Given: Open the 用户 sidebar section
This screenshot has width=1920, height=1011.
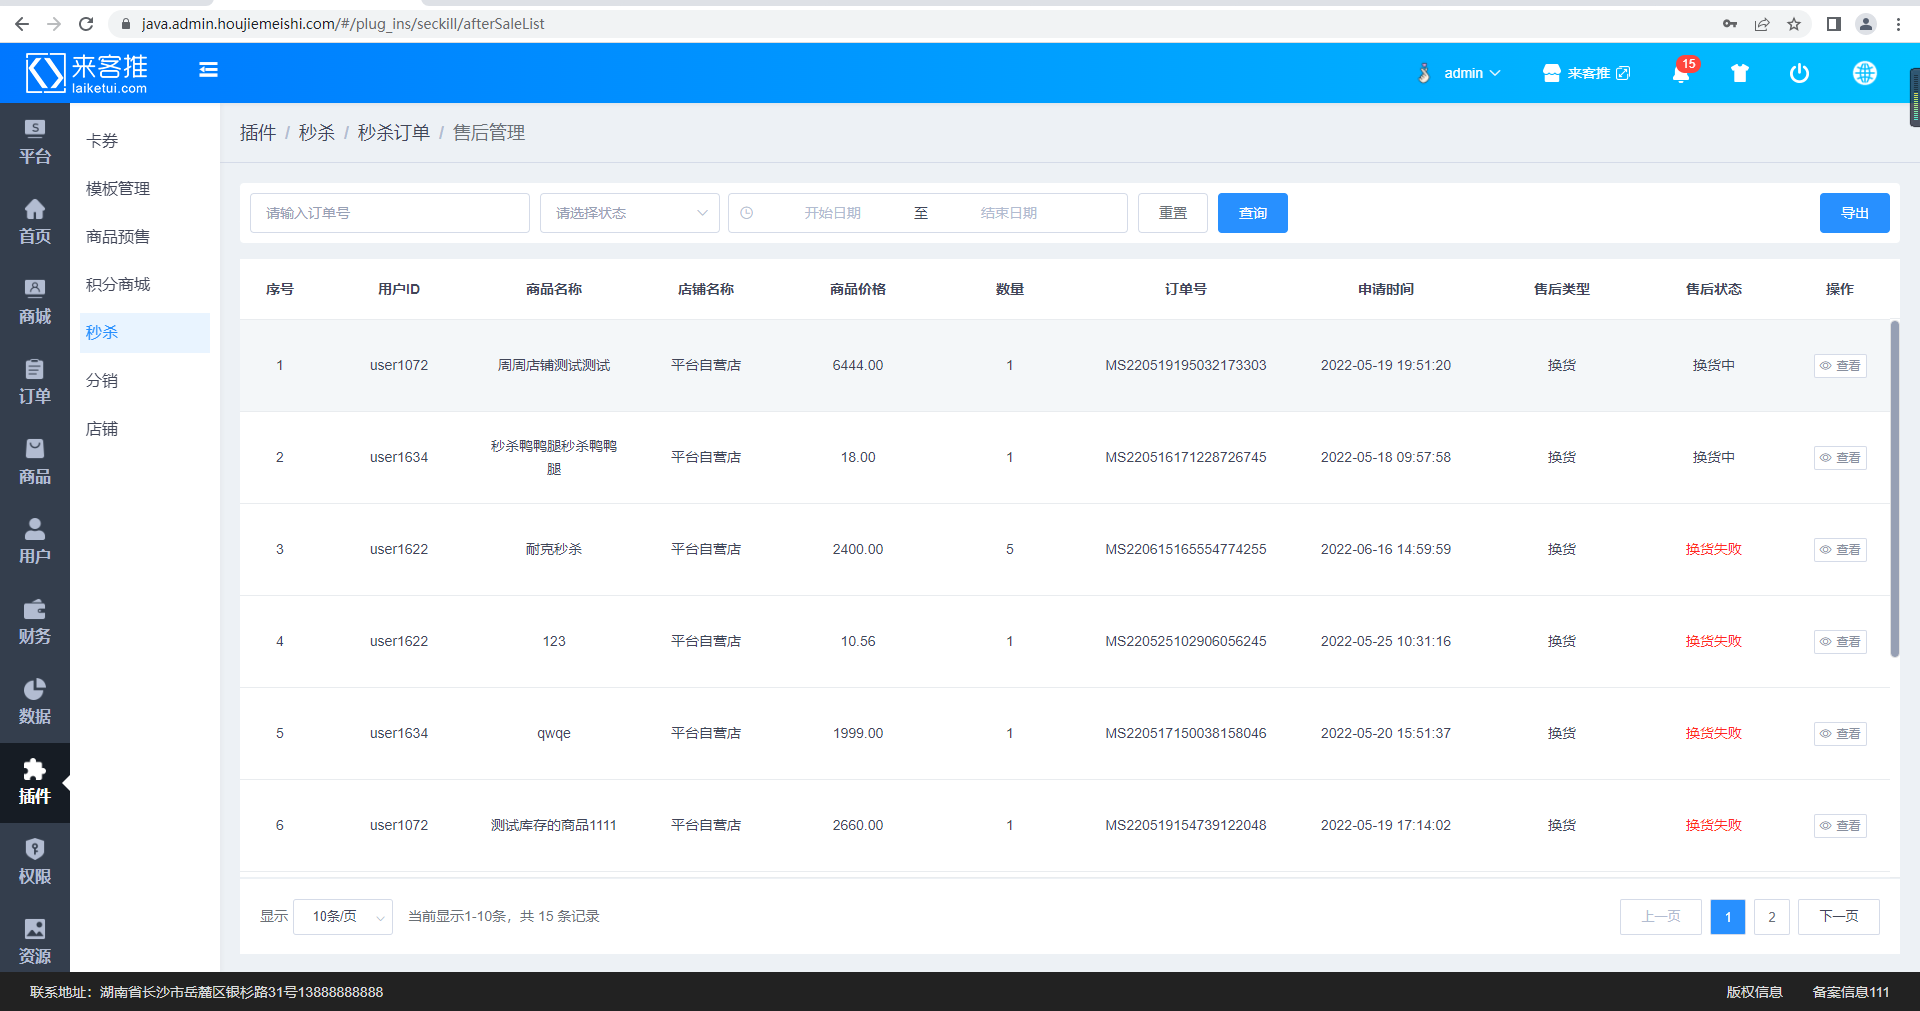Looking at the screenshot, I should [35, 542].
